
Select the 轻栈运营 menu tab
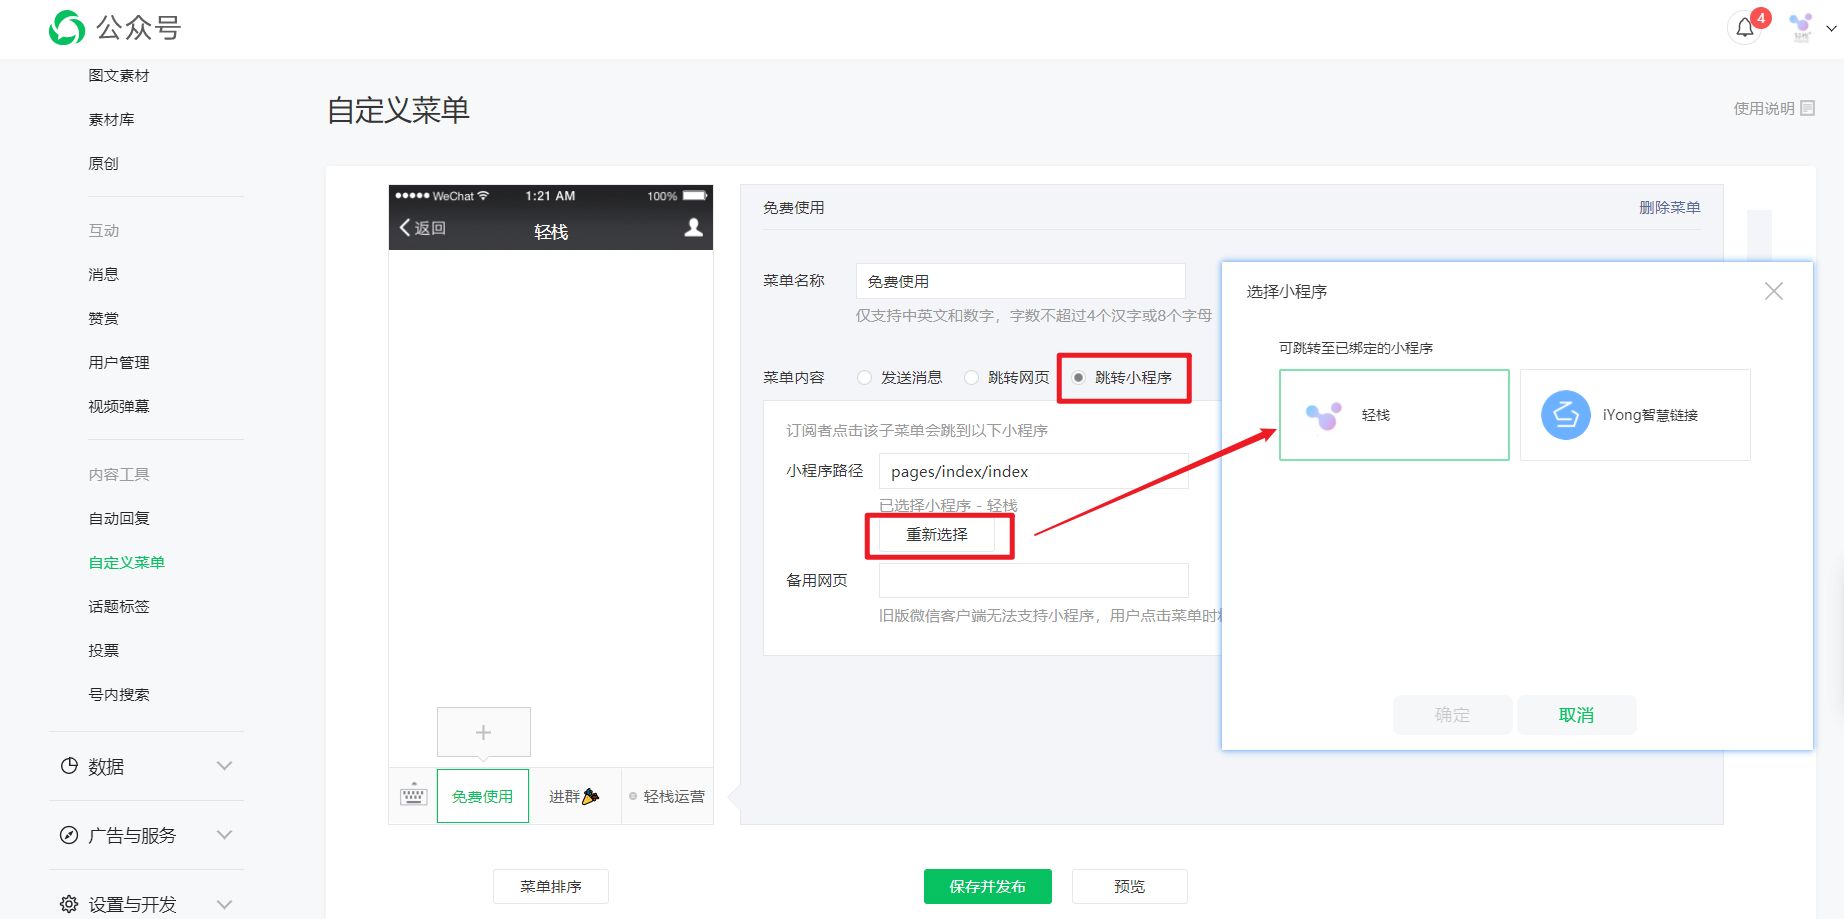coord(667,796)
